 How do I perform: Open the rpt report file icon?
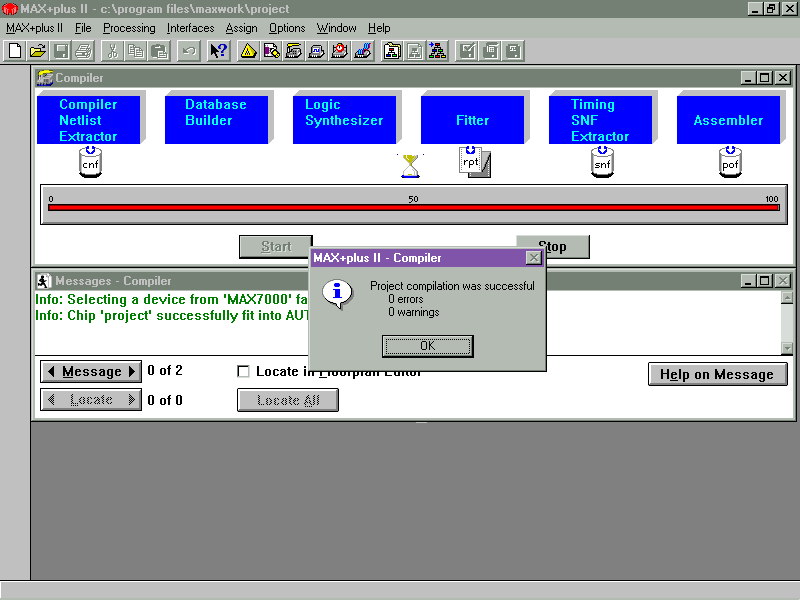click(x=474, y=162)
